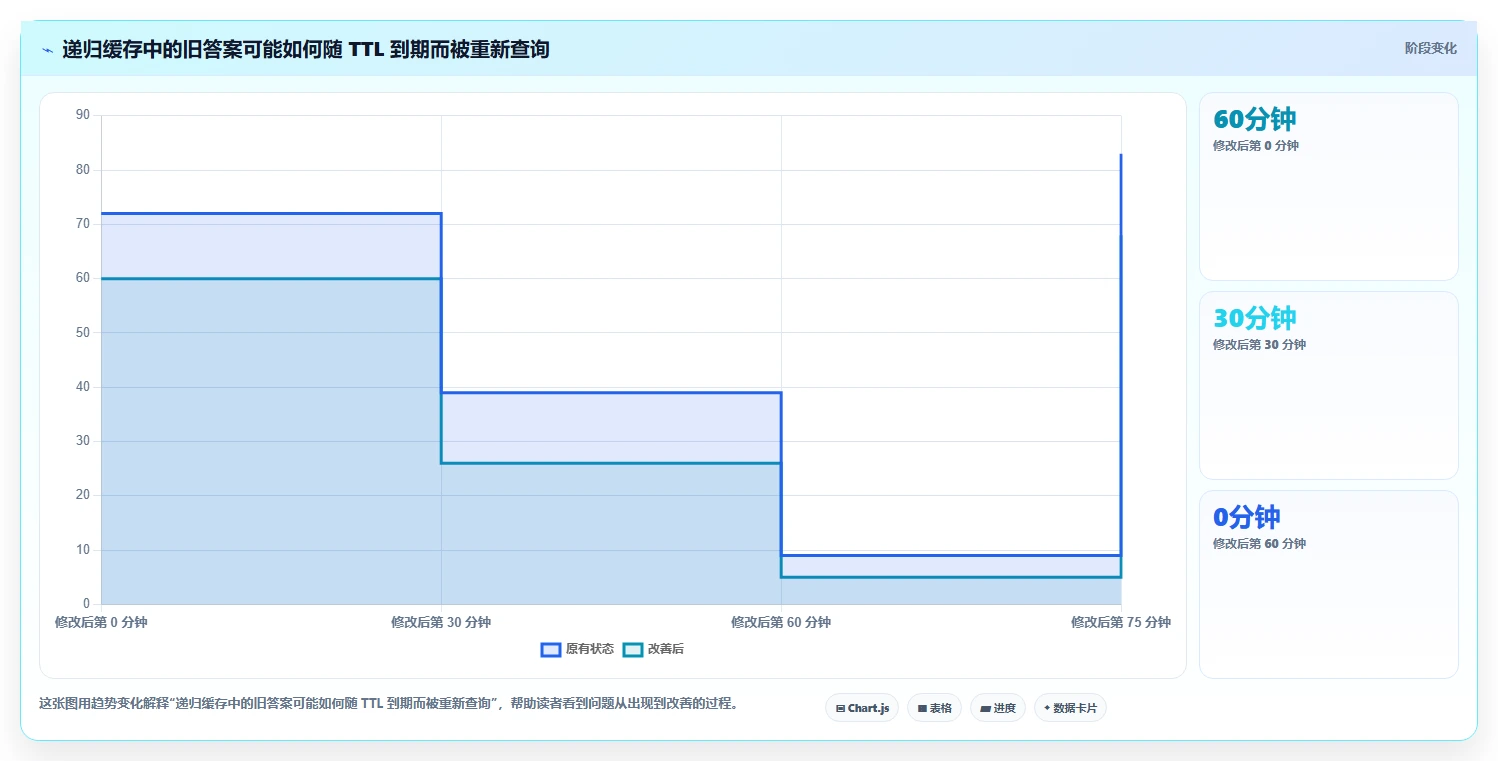Click the chart title about TTL 到期
The height and width of the screenshot is (761, 1498).
[306, 49]
